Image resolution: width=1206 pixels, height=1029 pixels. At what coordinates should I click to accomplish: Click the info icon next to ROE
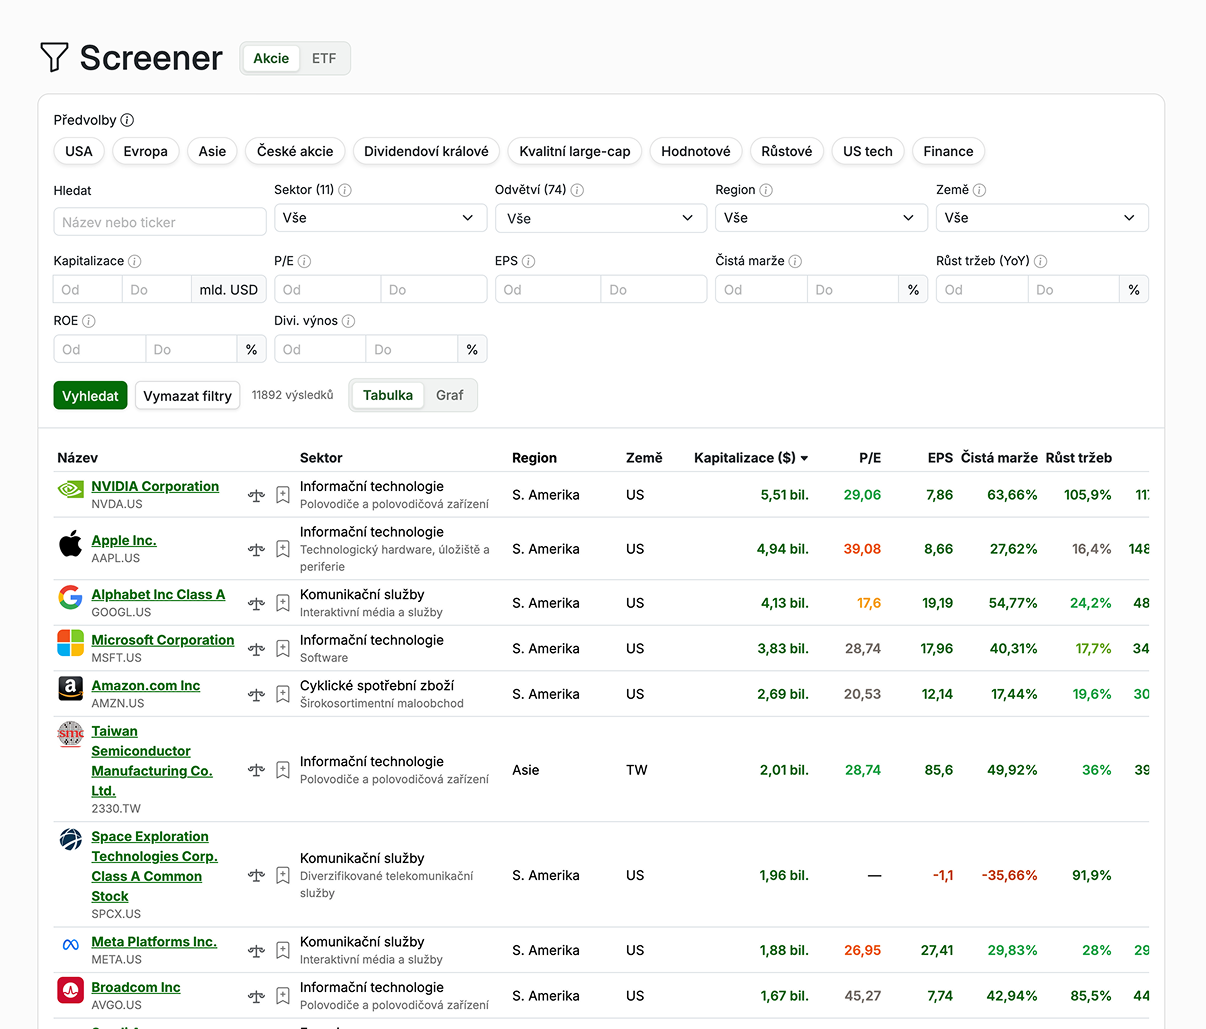pos(89,321)
